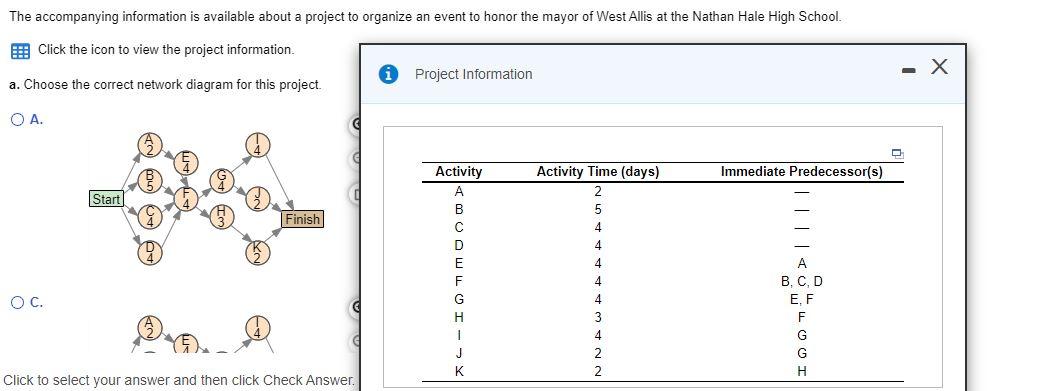Click the 'a. Choose the correct network diagram' prompt

(x=166, y=85)
